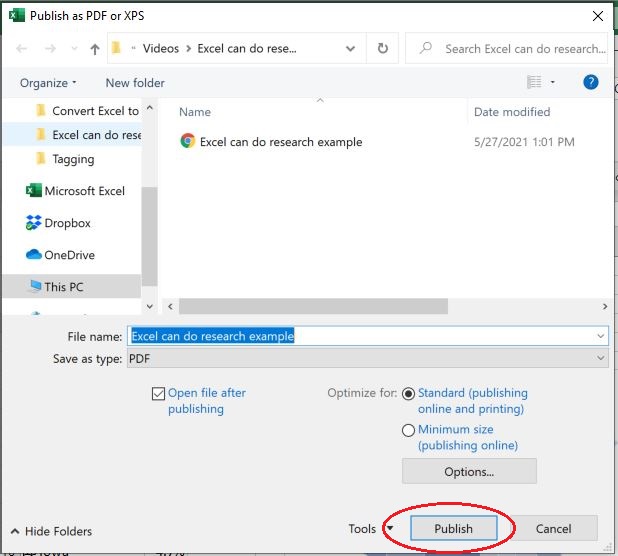
Task: Collapse with Hide Folders
Action: 51,531
